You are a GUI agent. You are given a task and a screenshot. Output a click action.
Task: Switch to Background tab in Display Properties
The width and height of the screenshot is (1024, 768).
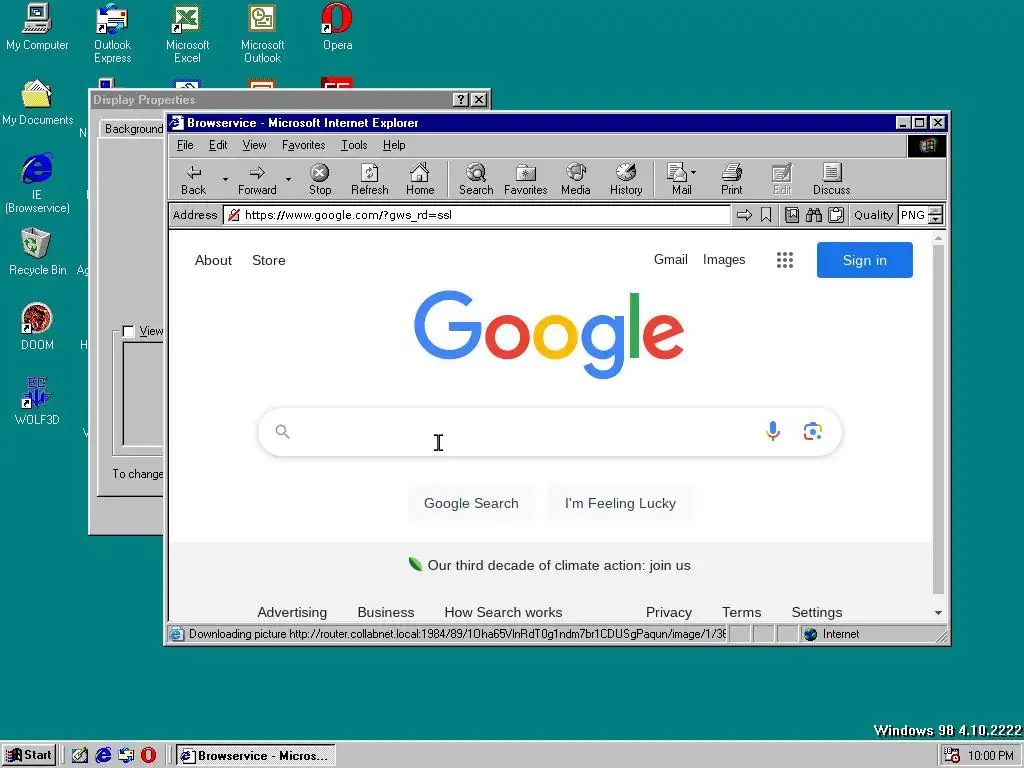tap(133, 129)
